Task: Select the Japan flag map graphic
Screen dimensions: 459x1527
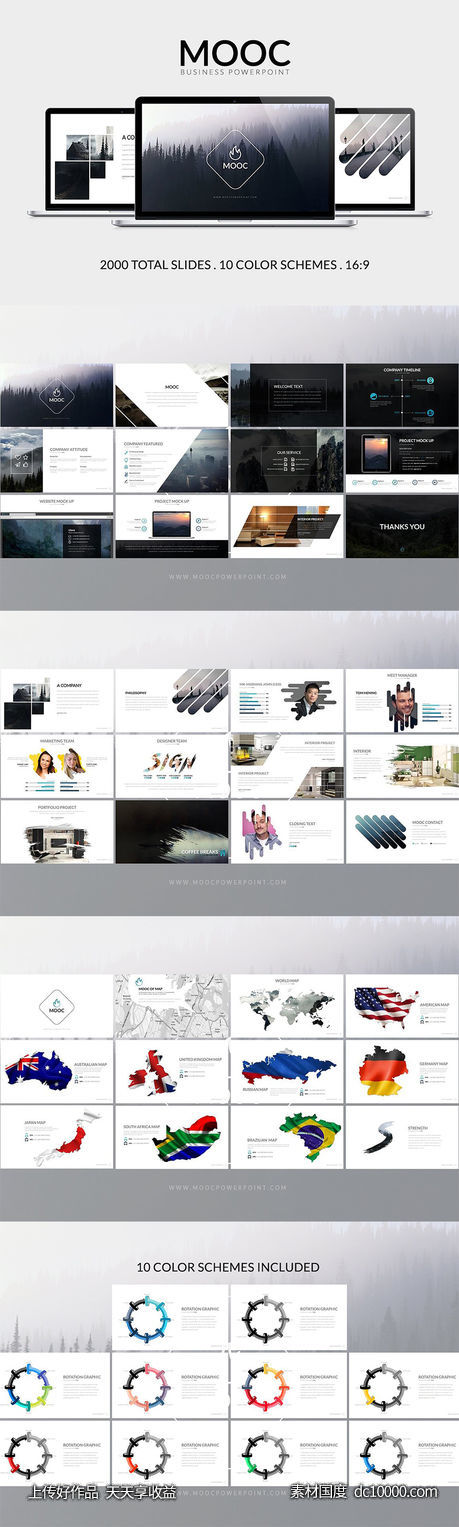Action: [x=72, y=1136]
